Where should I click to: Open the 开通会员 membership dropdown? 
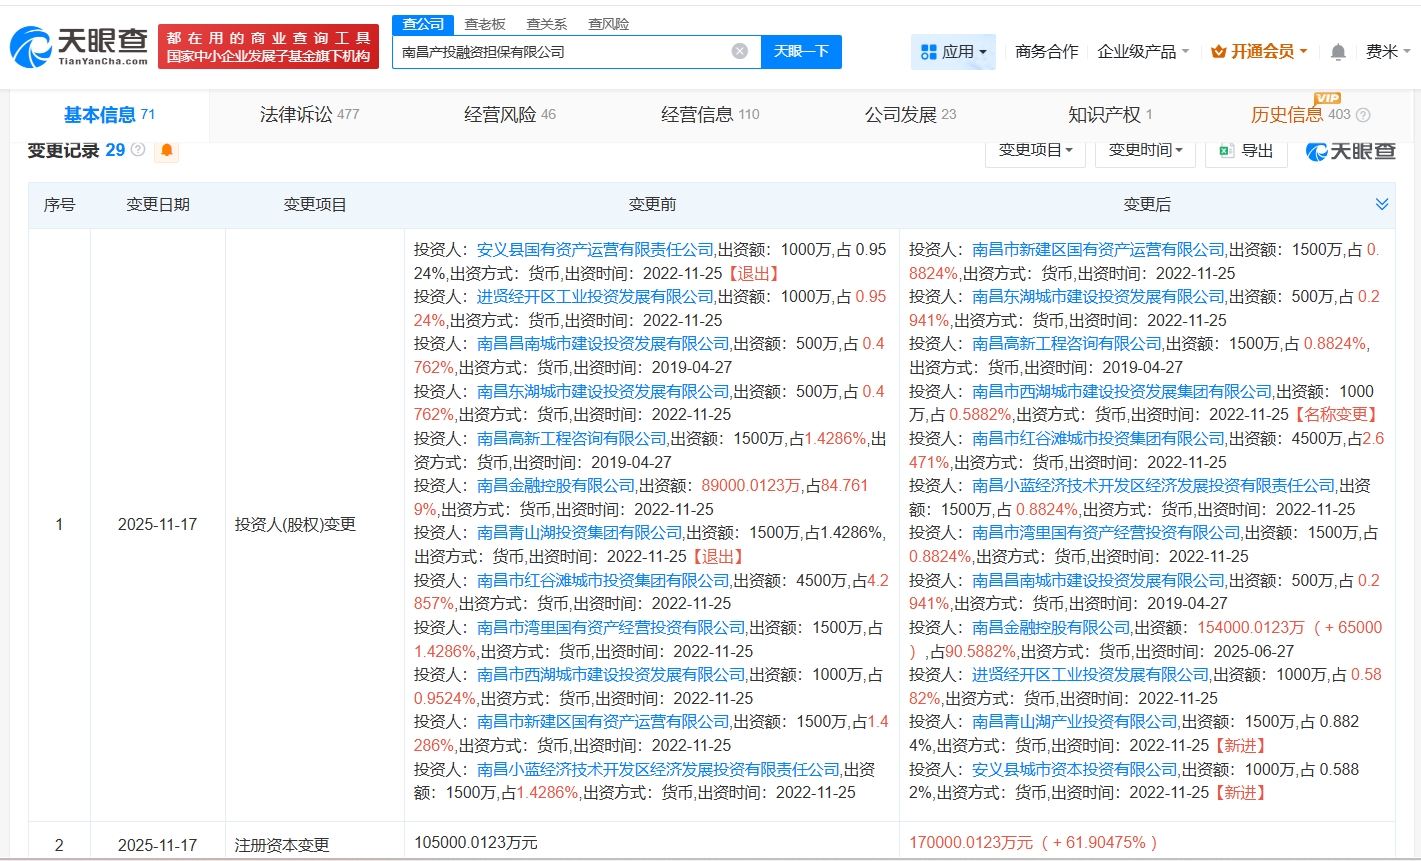coord(1259,52)
